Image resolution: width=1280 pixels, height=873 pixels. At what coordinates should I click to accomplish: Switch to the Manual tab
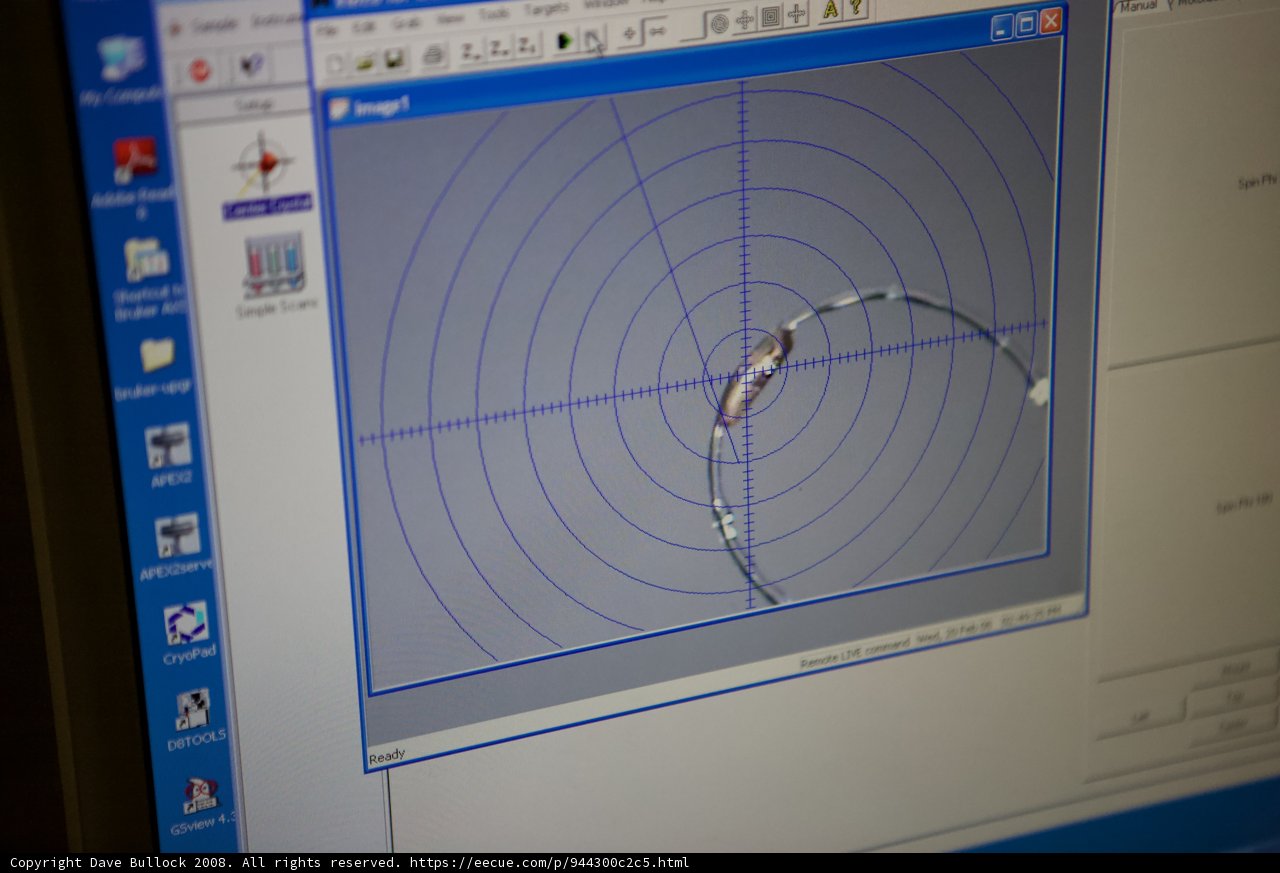click(x=1138, y=6)
